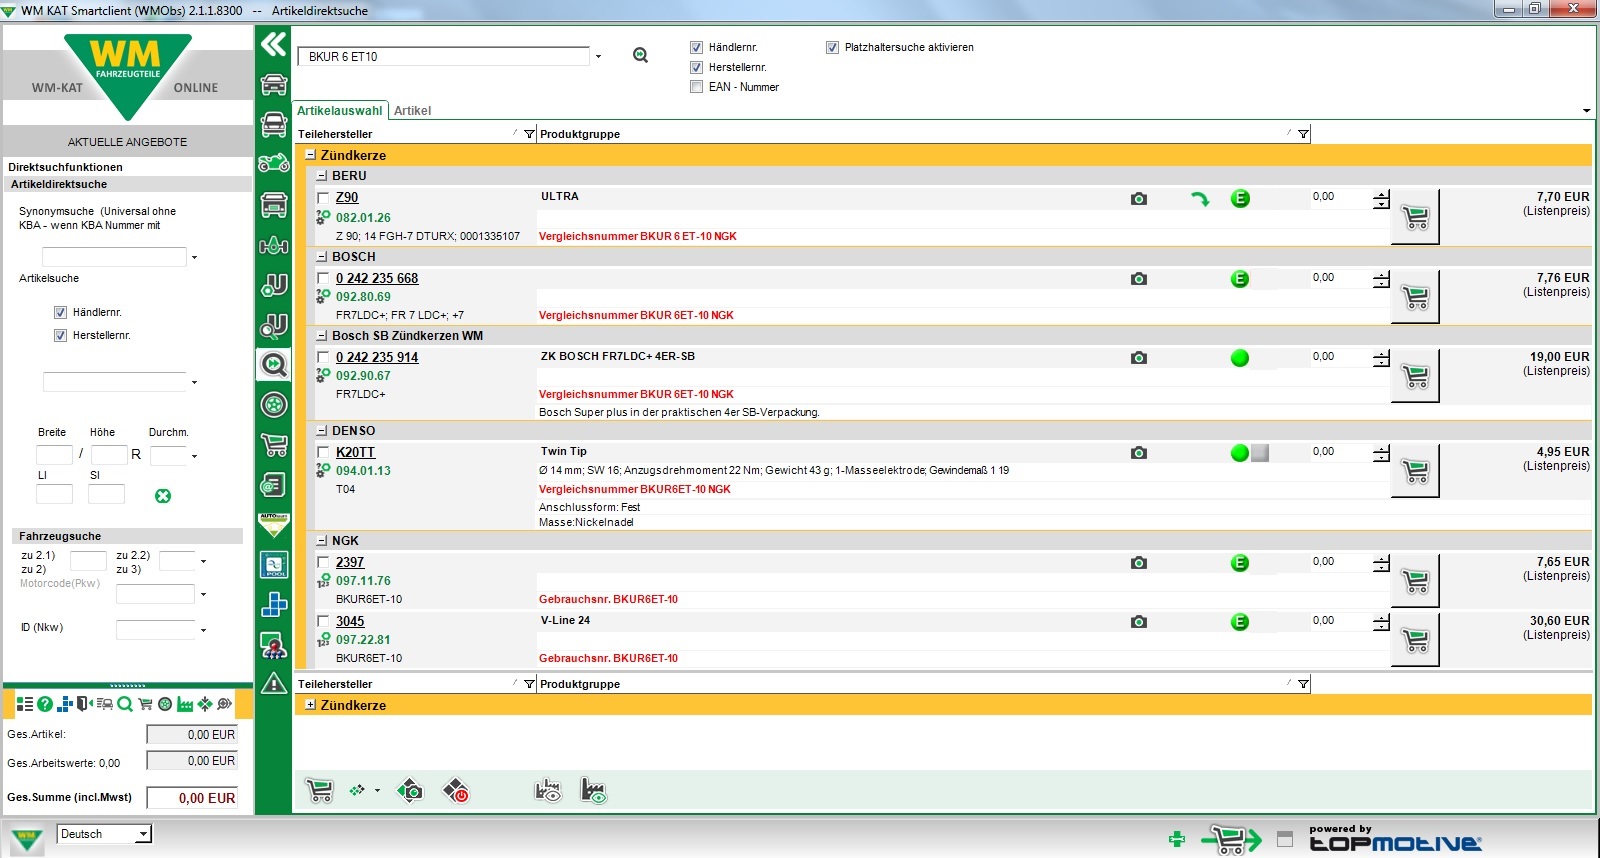Viewport: 1600px width, 858px height.
Task: Select checkbox for NGK article 2397
Action: coord(323,563)
